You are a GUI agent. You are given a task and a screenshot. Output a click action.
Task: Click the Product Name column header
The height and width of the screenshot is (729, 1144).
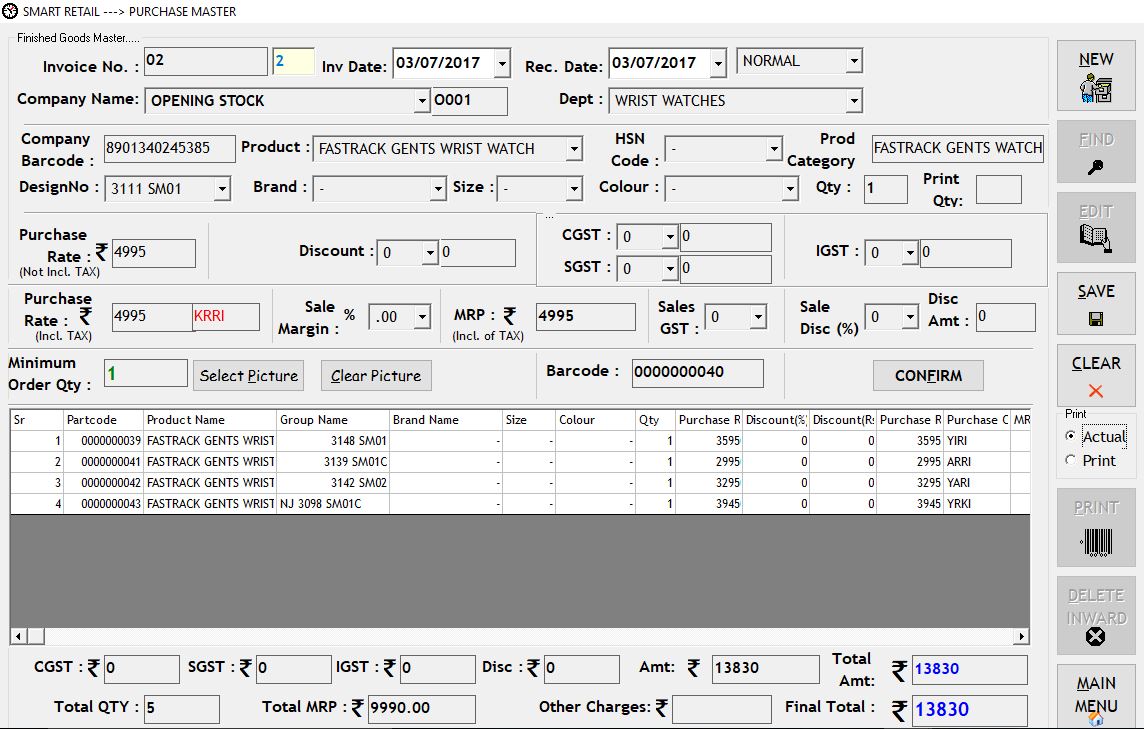pyautogui.click(x=210, y=420)
